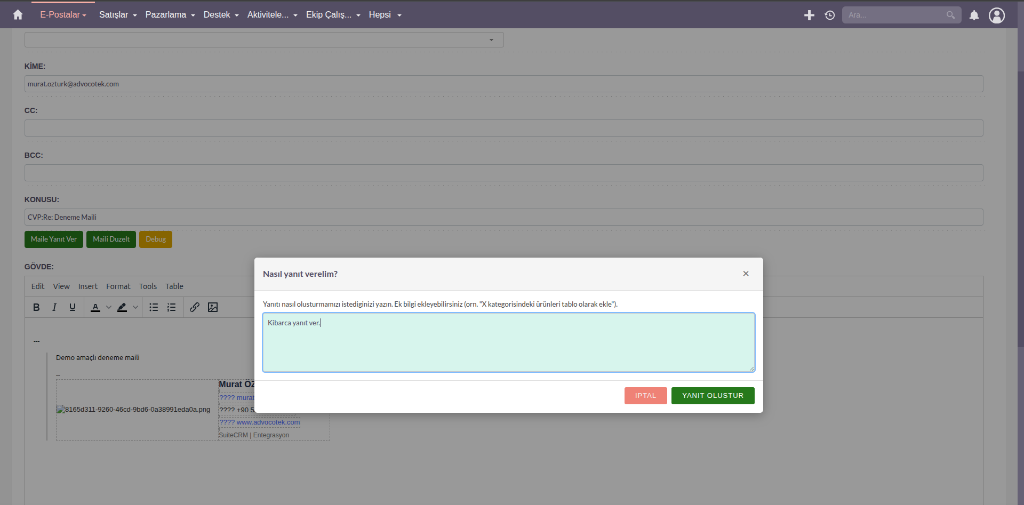
Task: Click the 'SuiteCRM | Entegrasyon' signature text
Action: click(254, 435)
